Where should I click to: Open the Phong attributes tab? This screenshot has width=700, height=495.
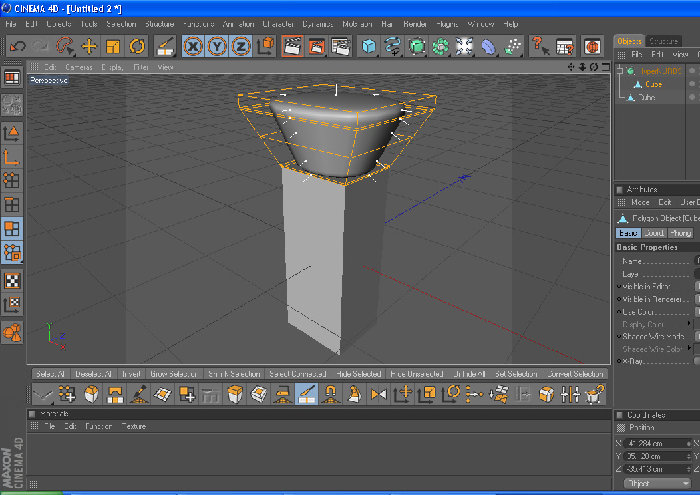tap(681, 233)
